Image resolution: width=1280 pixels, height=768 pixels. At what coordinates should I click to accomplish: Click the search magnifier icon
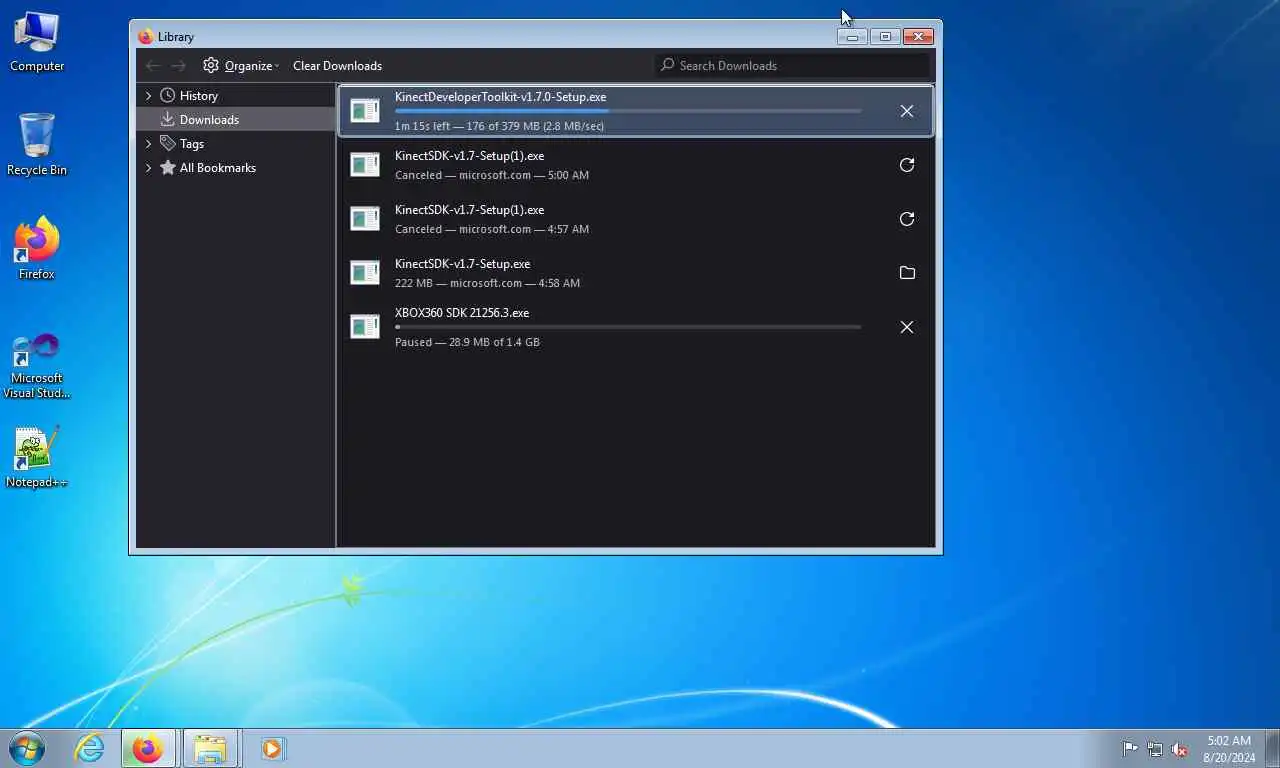pos(667,65)
